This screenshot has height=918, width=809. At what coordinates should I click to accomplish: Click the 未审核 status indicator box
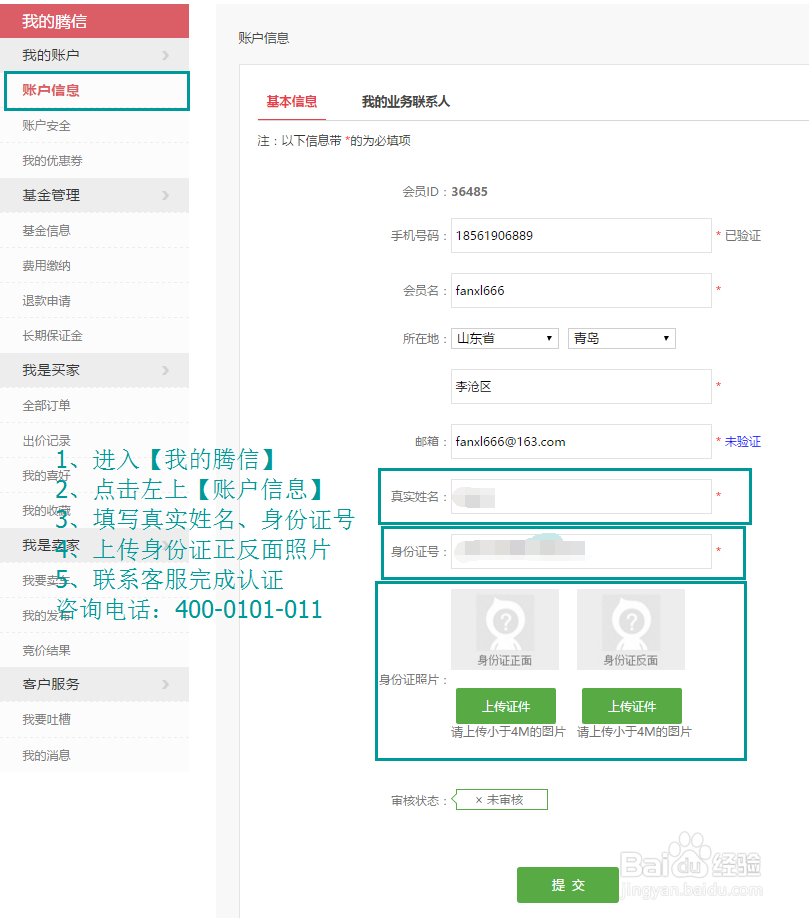500,799
